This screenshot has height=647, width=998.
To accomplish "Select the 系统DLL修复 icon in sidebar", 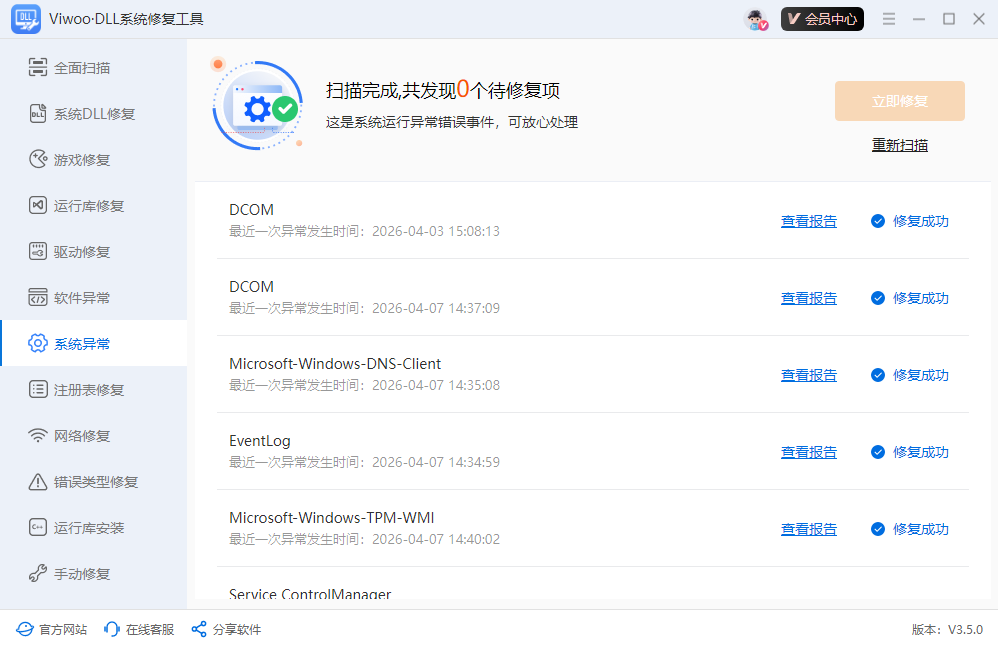I will [38, 114].
